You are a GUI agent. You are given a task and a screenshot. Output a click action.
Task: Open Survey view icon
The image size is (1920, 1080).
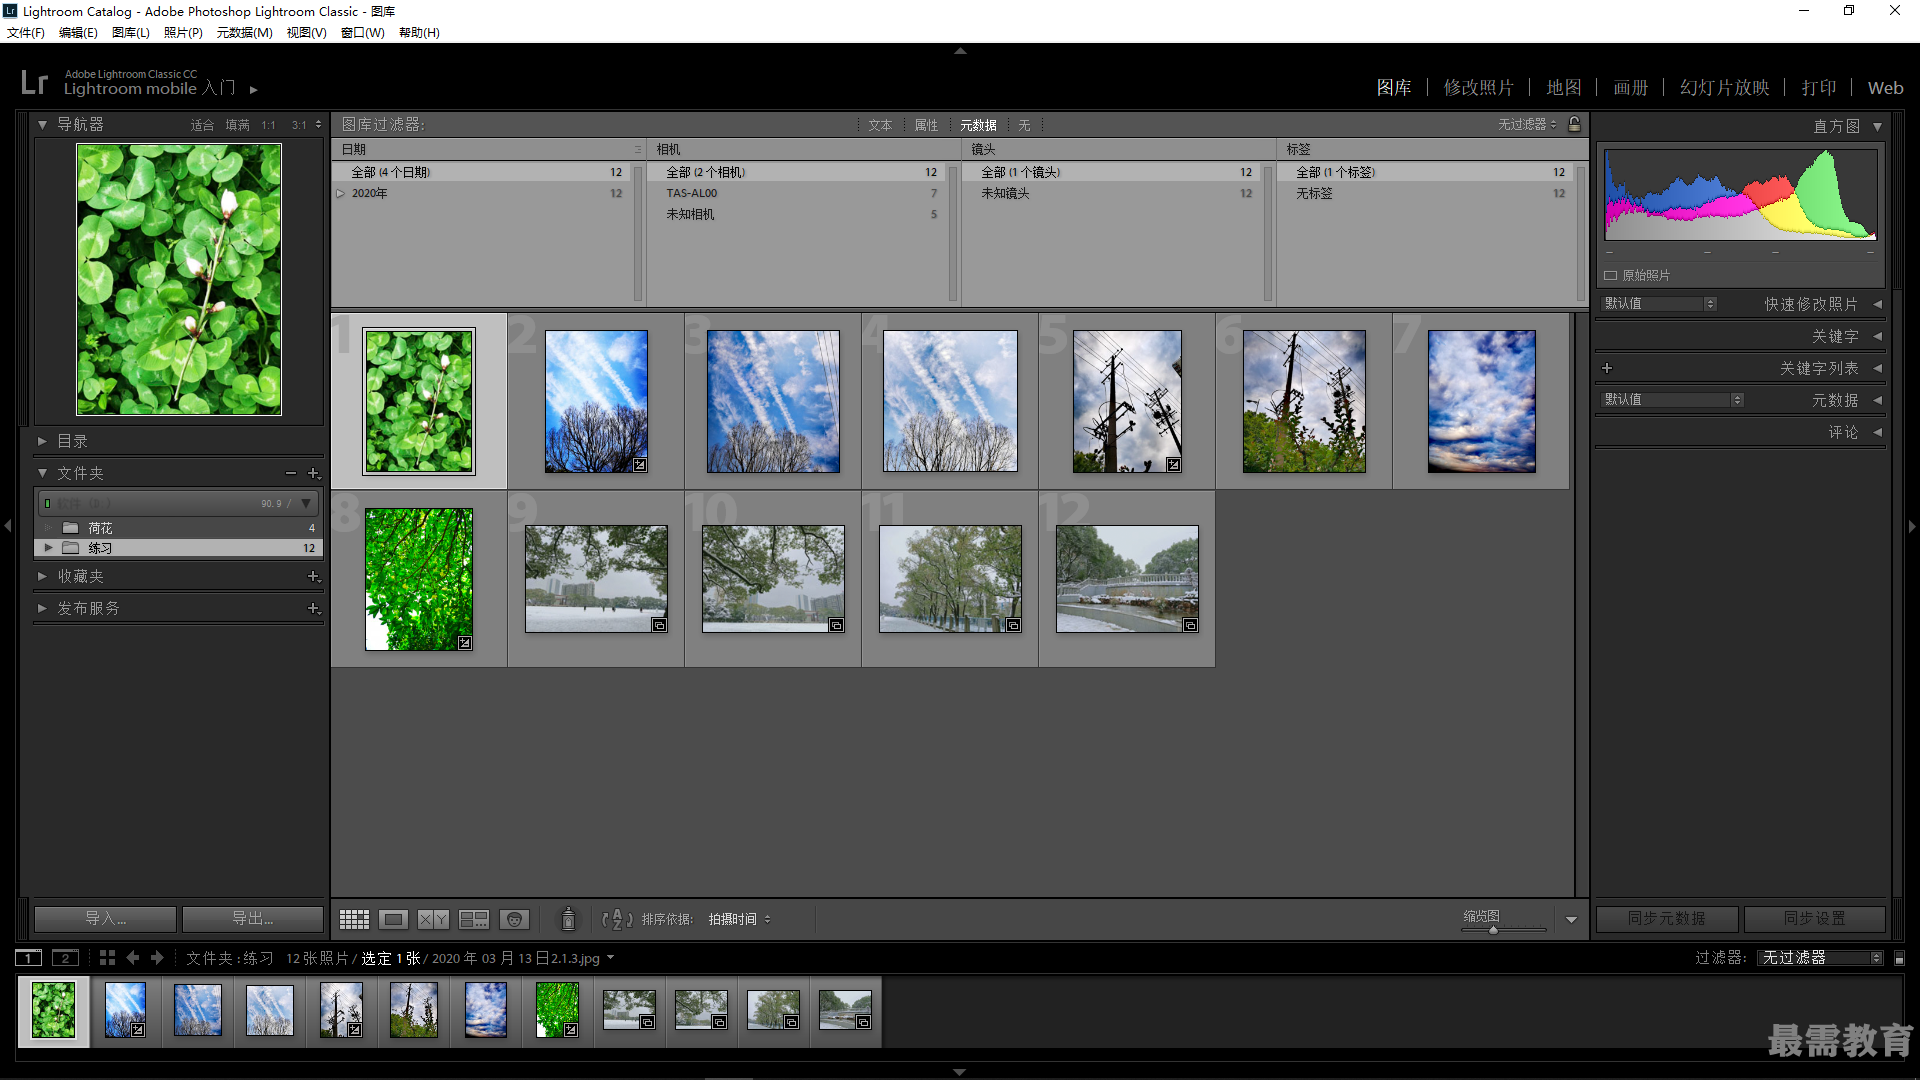pos(474,919)
